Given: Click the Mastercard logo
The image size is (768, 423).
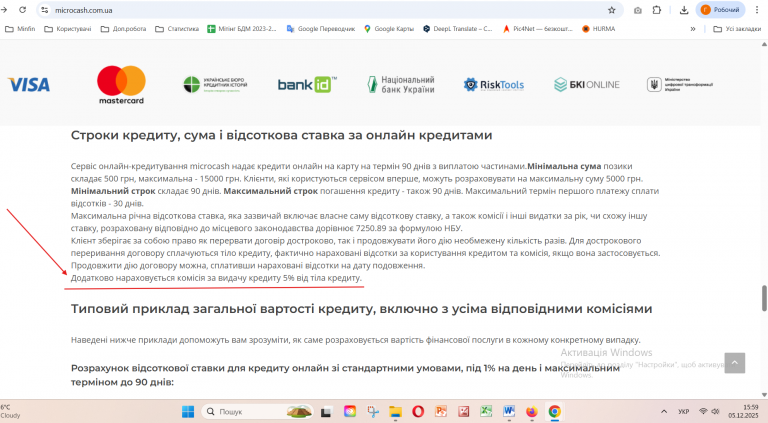Looking at the screenshot, I should pos(121,85).
